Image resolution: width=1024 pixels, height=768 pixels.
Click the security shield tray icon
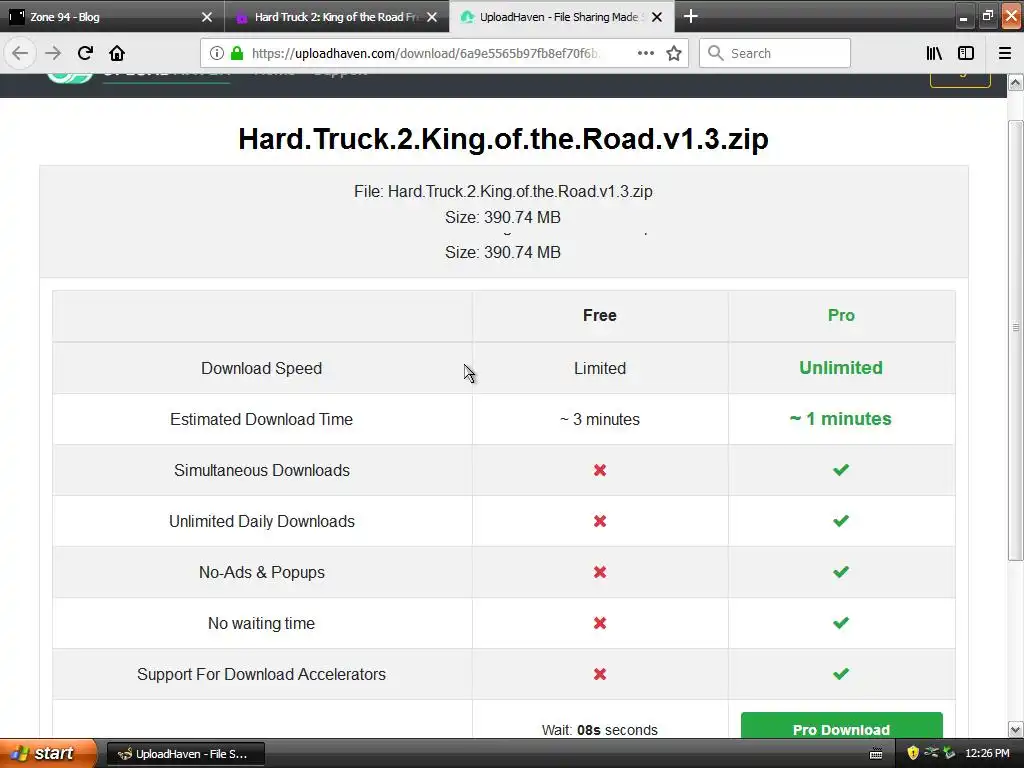pyautogui.click(x=913, y=753)
